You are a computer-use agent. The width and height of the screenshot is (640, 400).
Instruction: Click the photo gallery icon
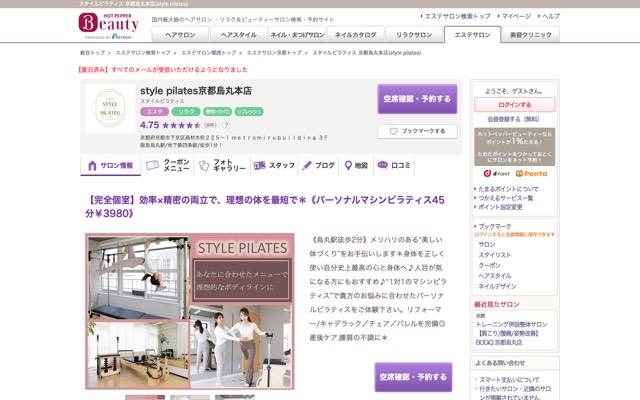[204, 165]
